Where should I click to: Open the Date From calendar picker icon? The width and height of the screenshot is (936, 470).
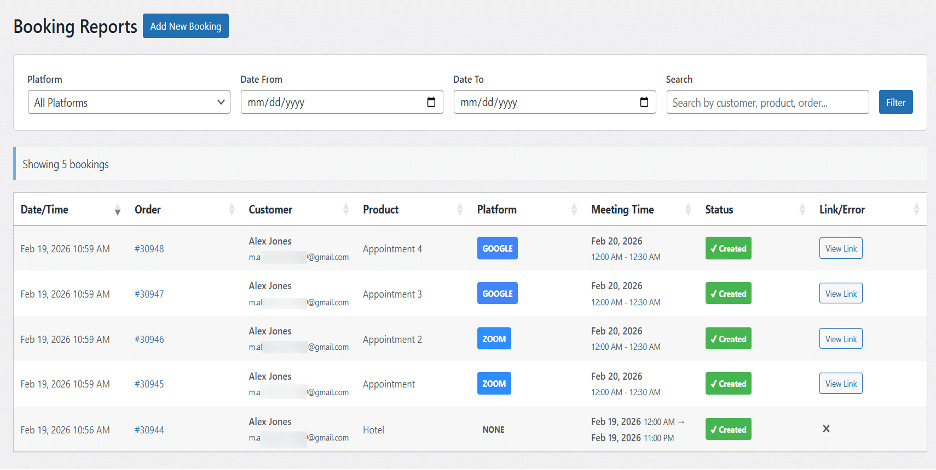coord(431,102)
